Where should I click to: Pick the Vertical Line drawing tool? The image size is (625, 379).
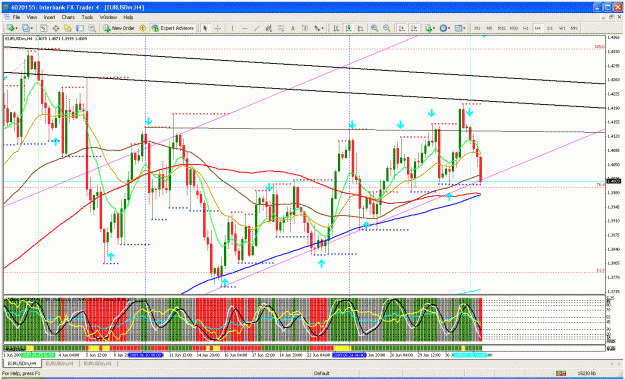[232, 28]
